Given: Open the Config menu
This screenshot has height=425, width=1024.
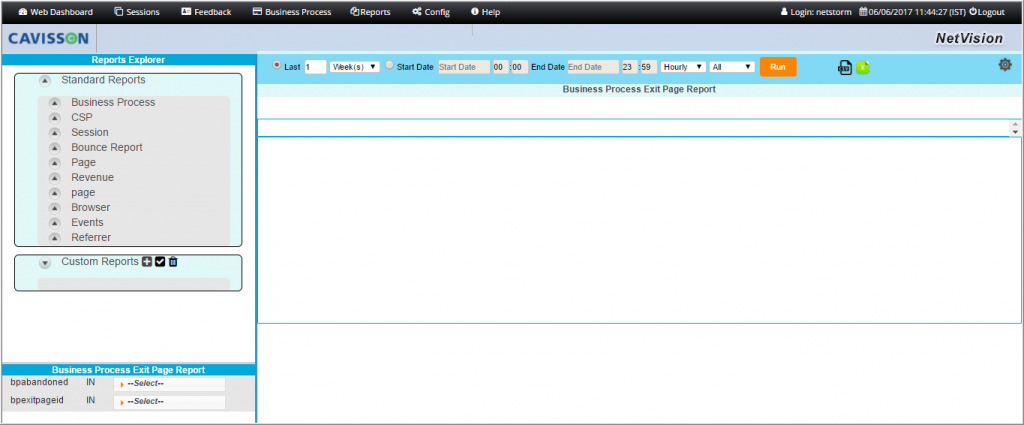Looking at the screenshot, I should (x=430, y=12).
